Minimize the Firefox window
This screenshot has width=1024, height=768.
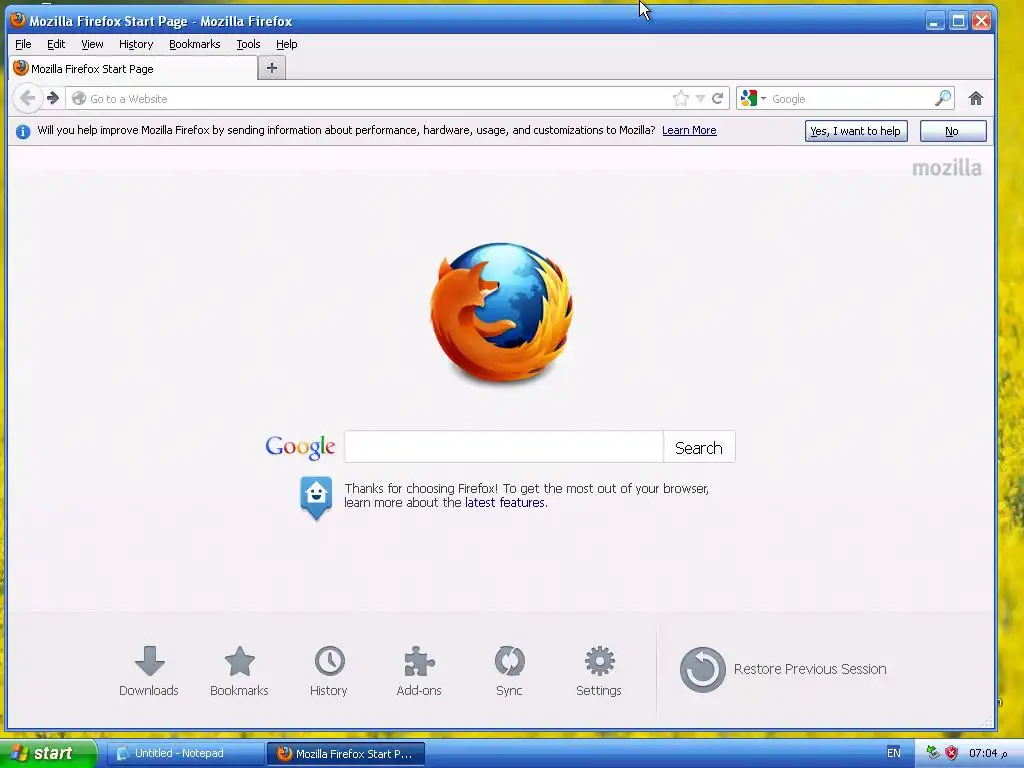935,21
